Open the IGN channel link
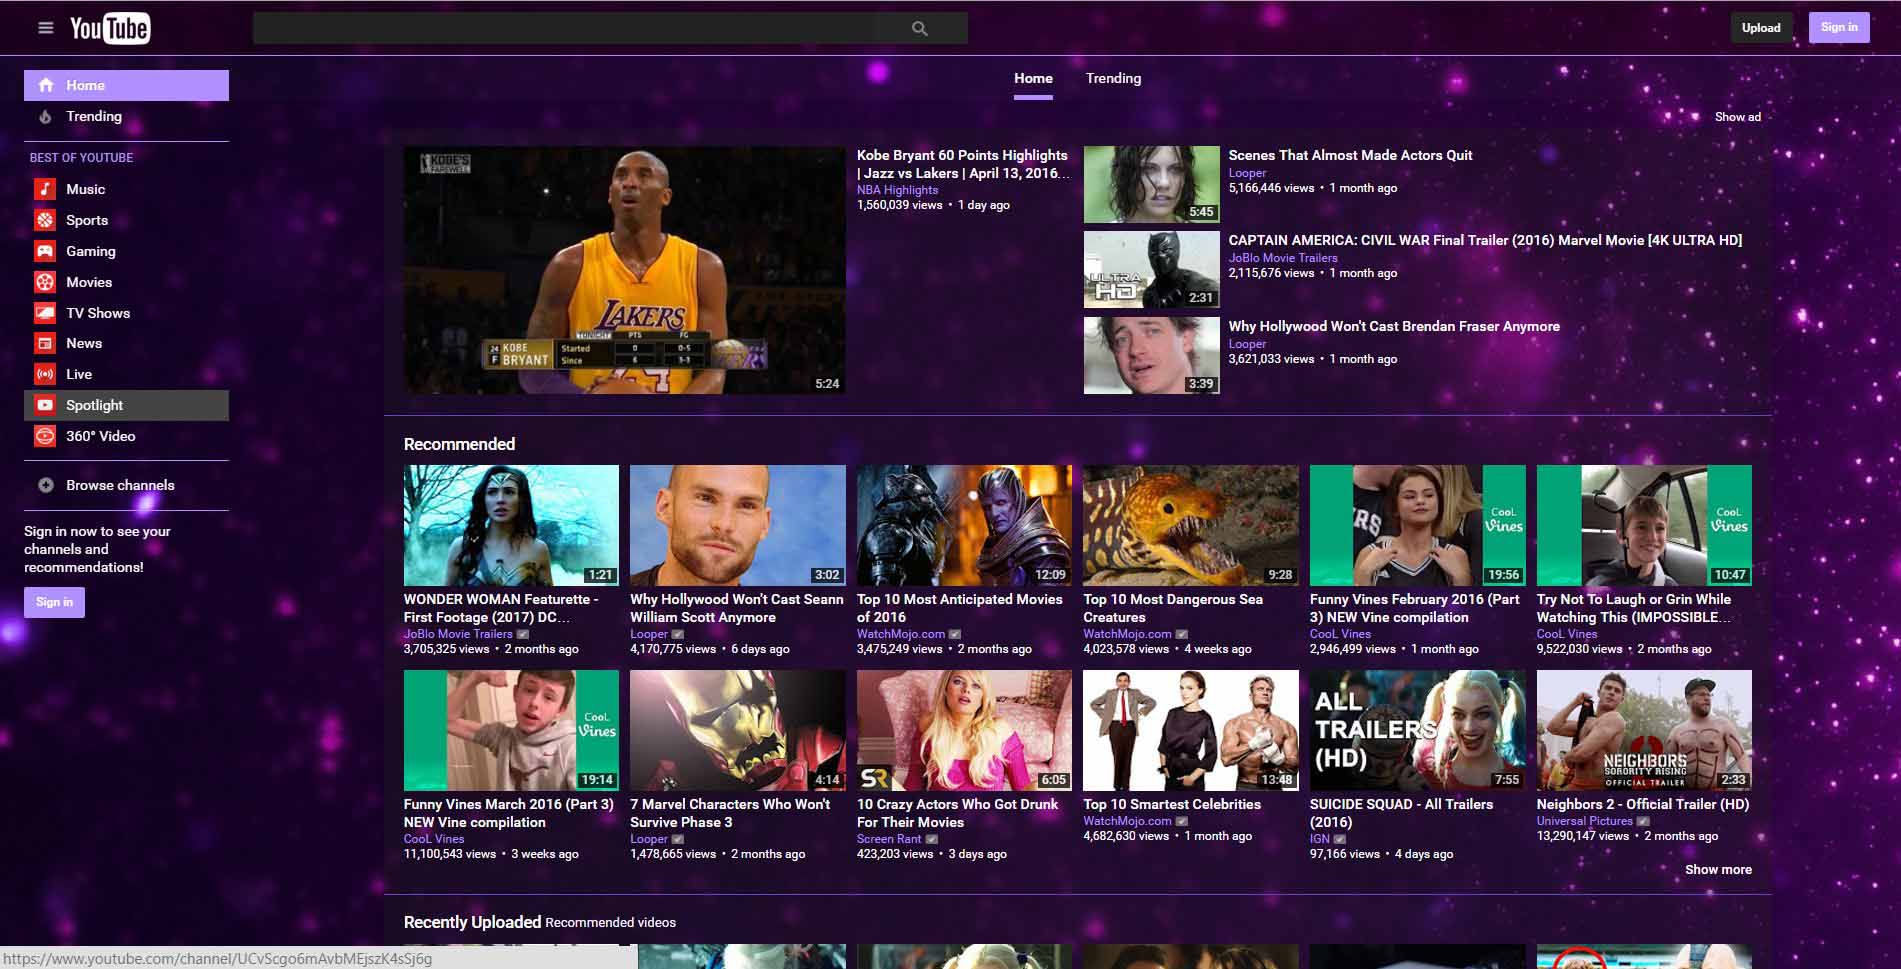 pyautogui.click(x=1320, y=839)
